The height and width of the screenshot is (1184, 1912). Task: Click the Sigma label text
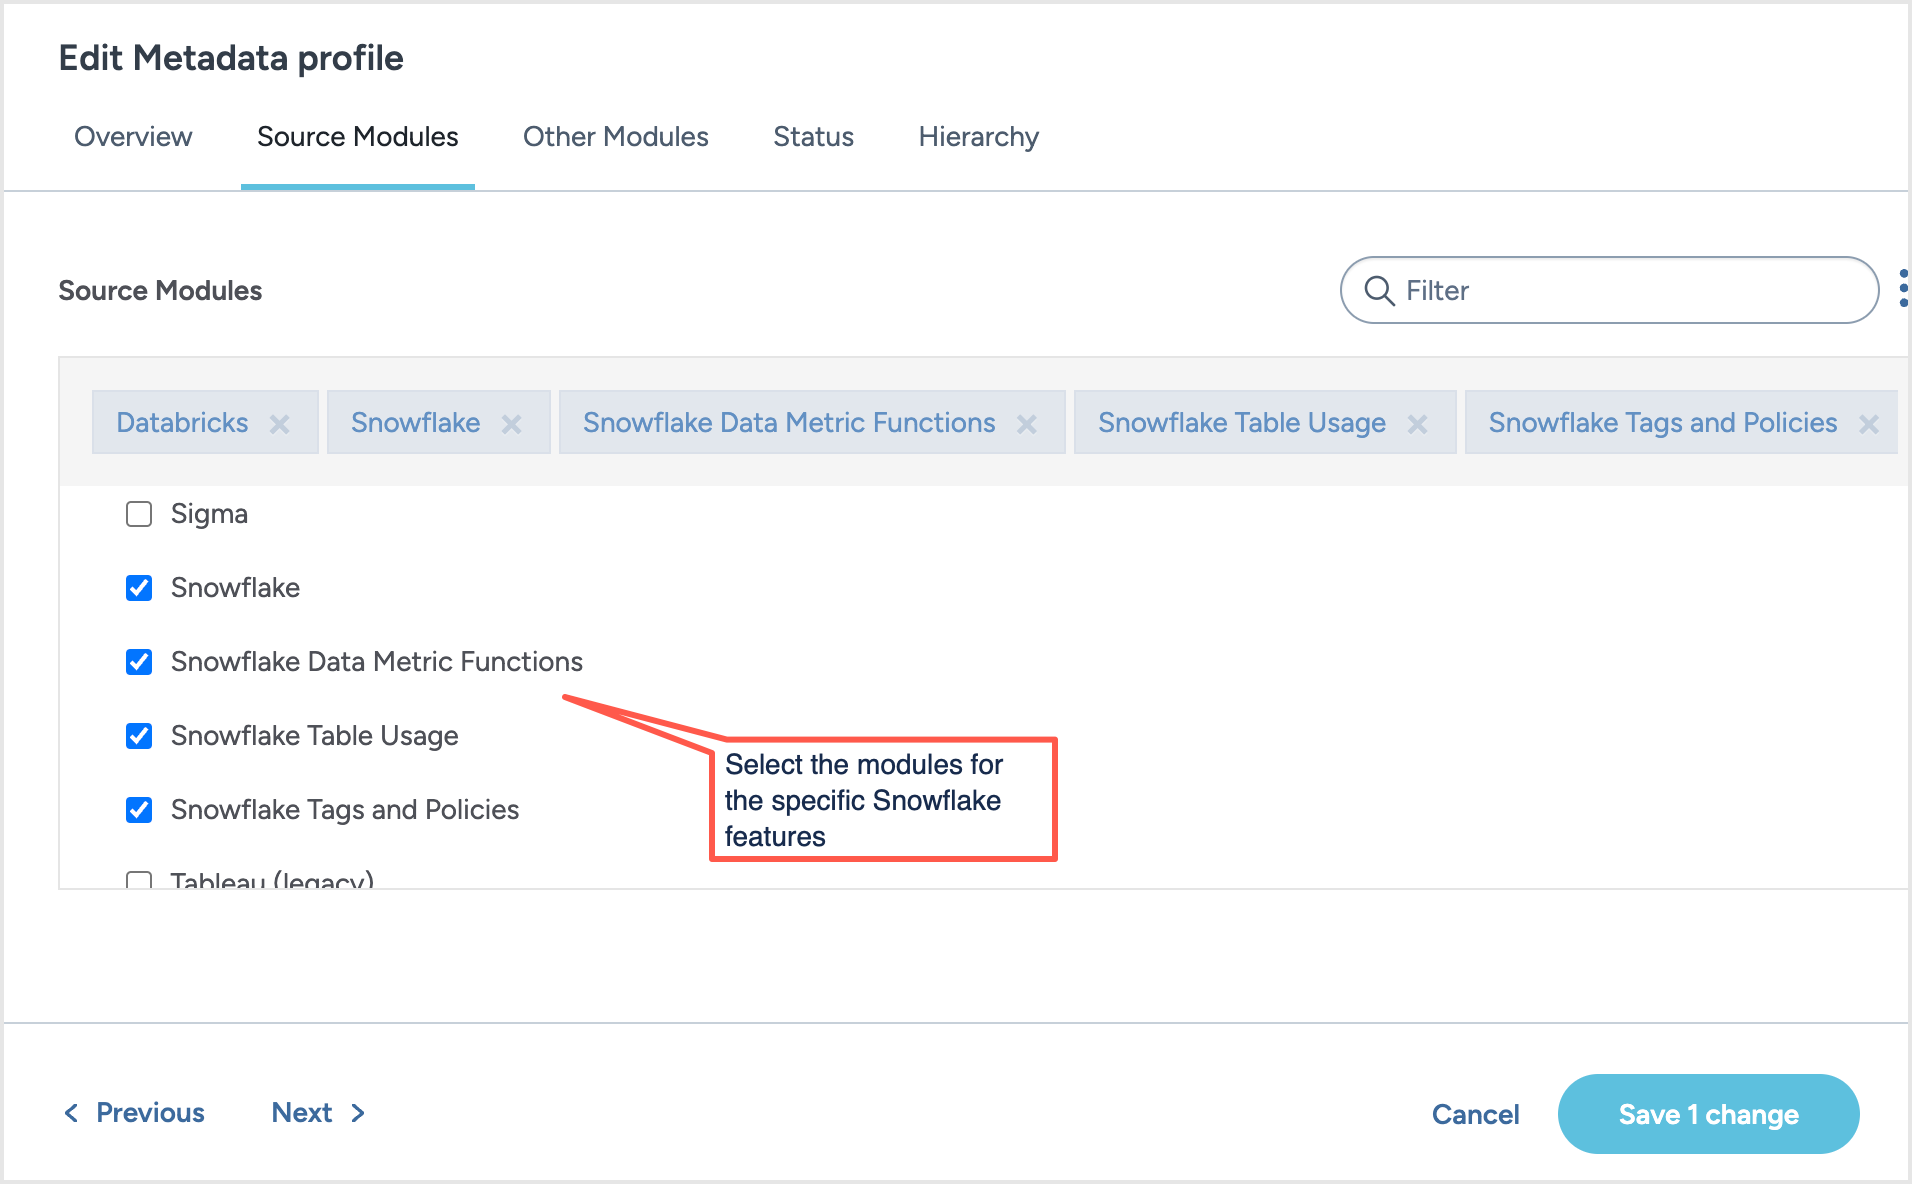coord(209,514)
